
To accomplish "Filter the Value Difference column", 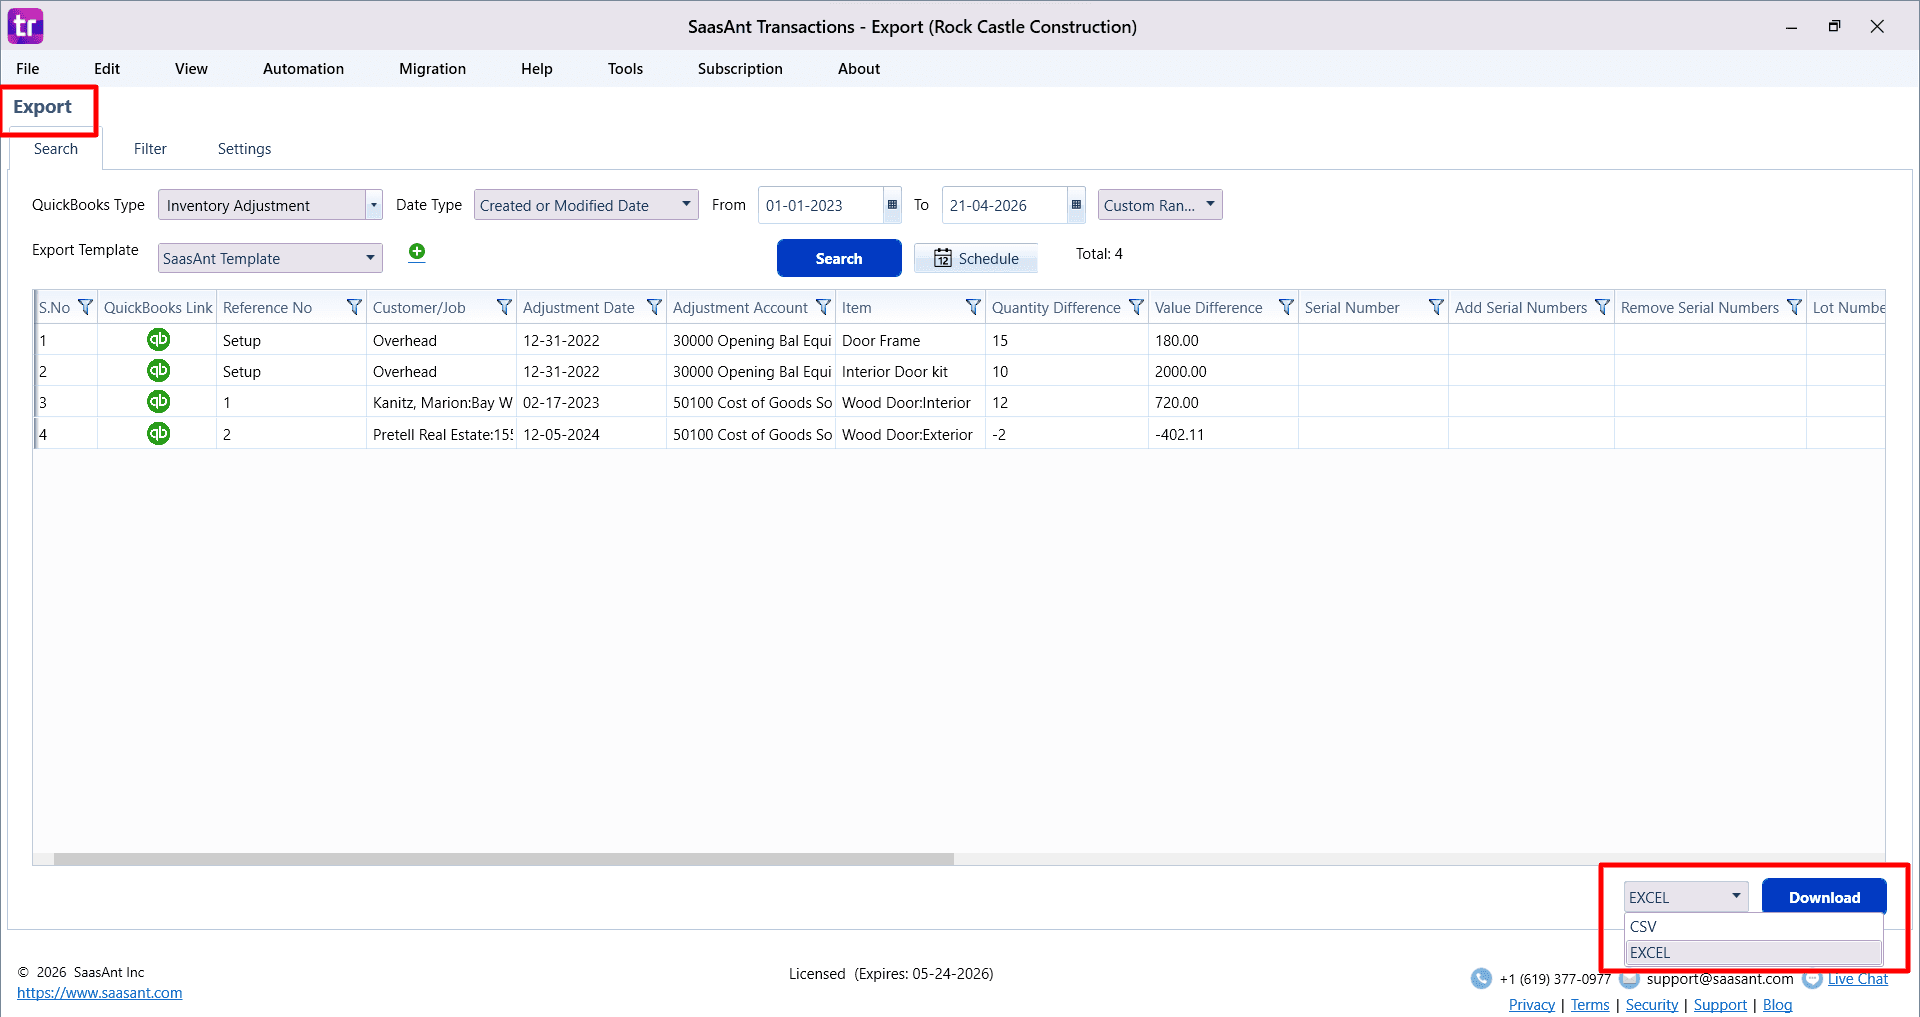I will pos(1286,307).
